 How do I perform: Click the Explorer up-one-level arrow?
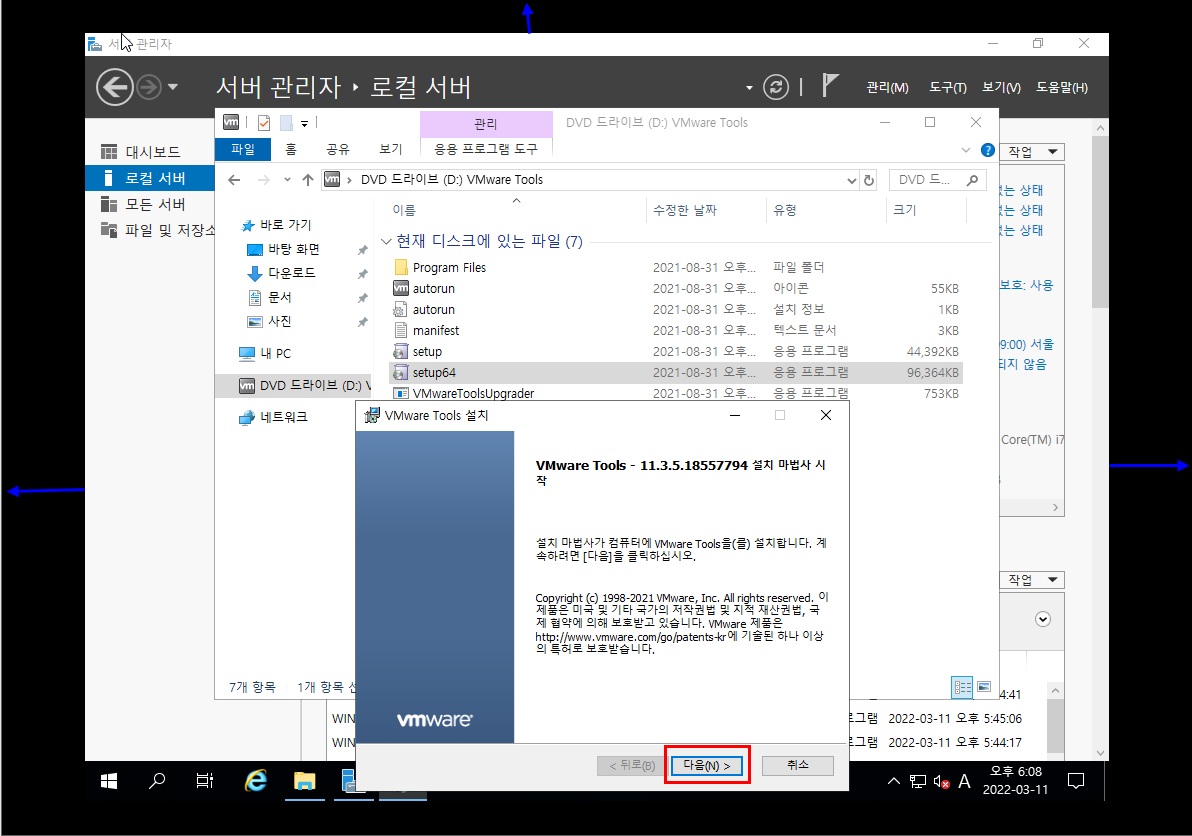(307, 180)
